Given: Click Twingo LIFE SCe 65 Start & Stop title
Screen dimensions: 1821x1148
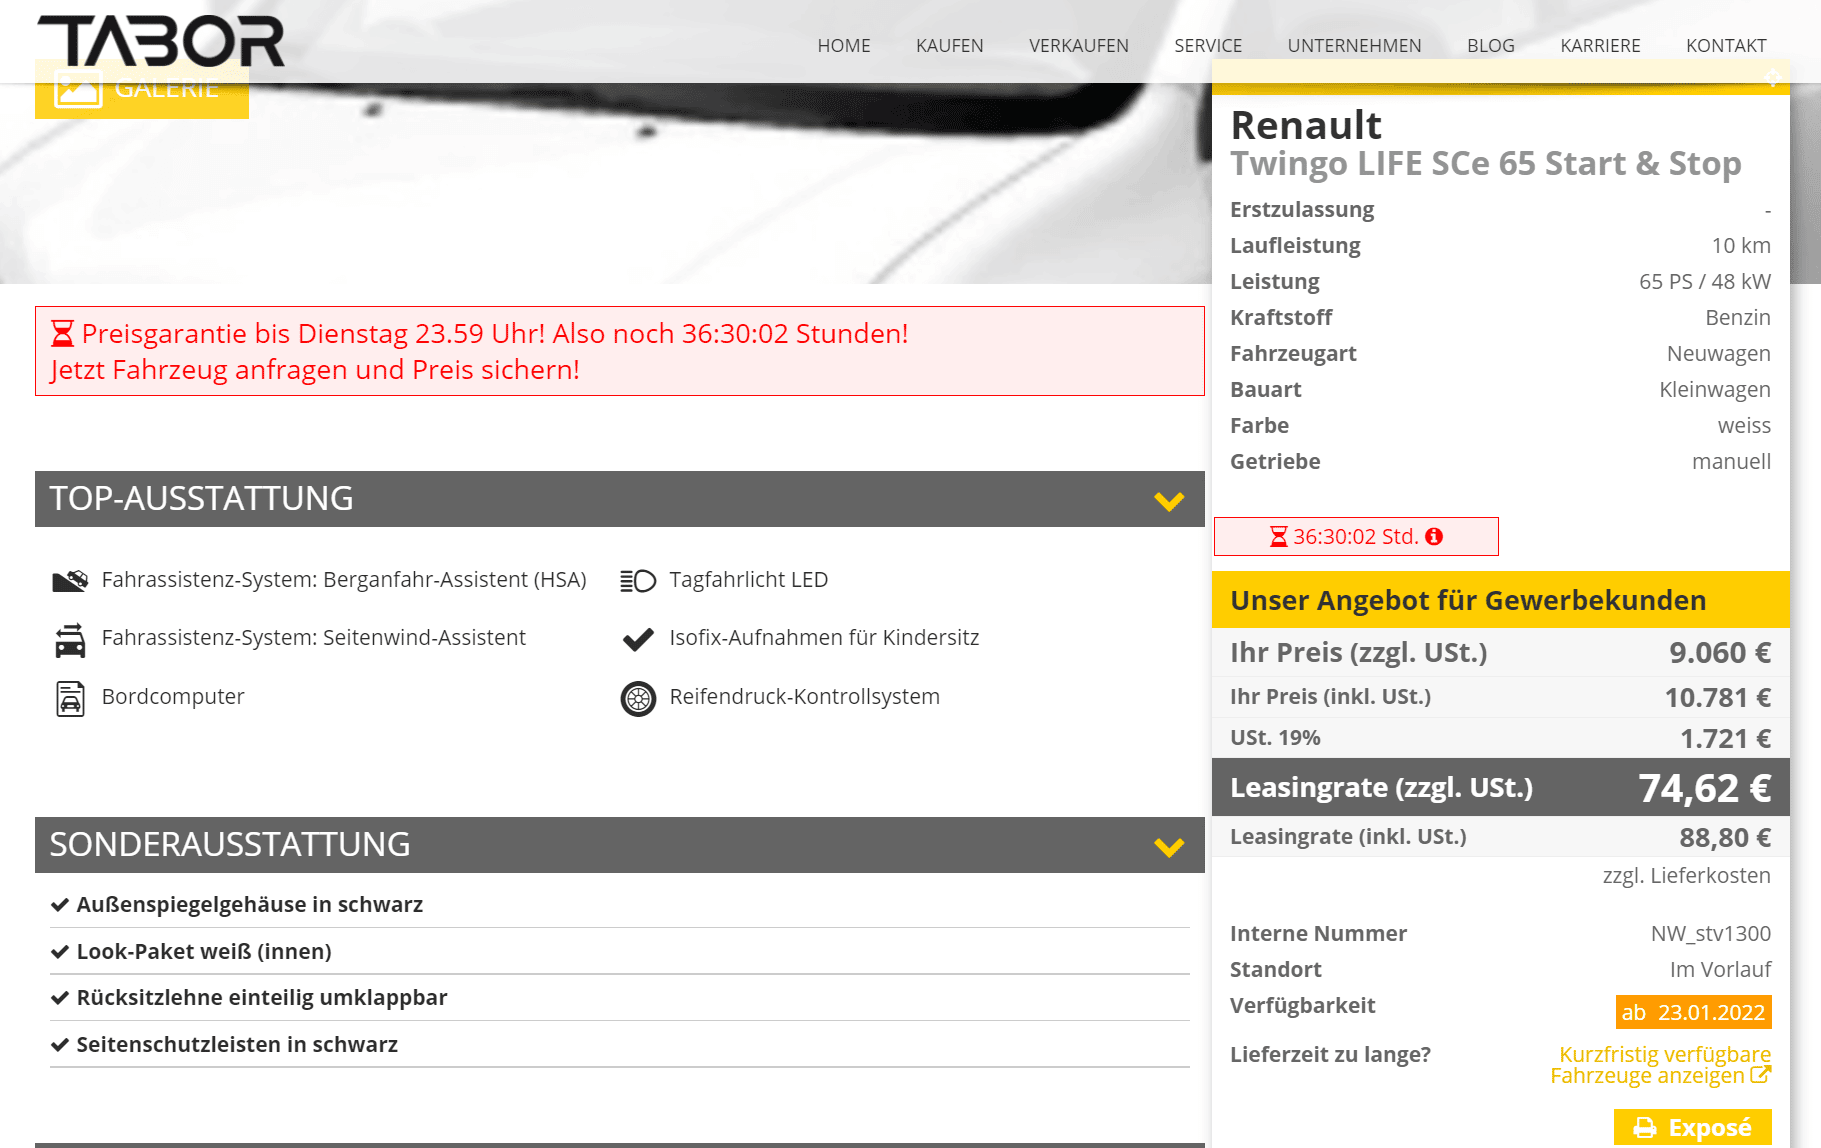Looking at the screenshot, I should coord(1486,164).
